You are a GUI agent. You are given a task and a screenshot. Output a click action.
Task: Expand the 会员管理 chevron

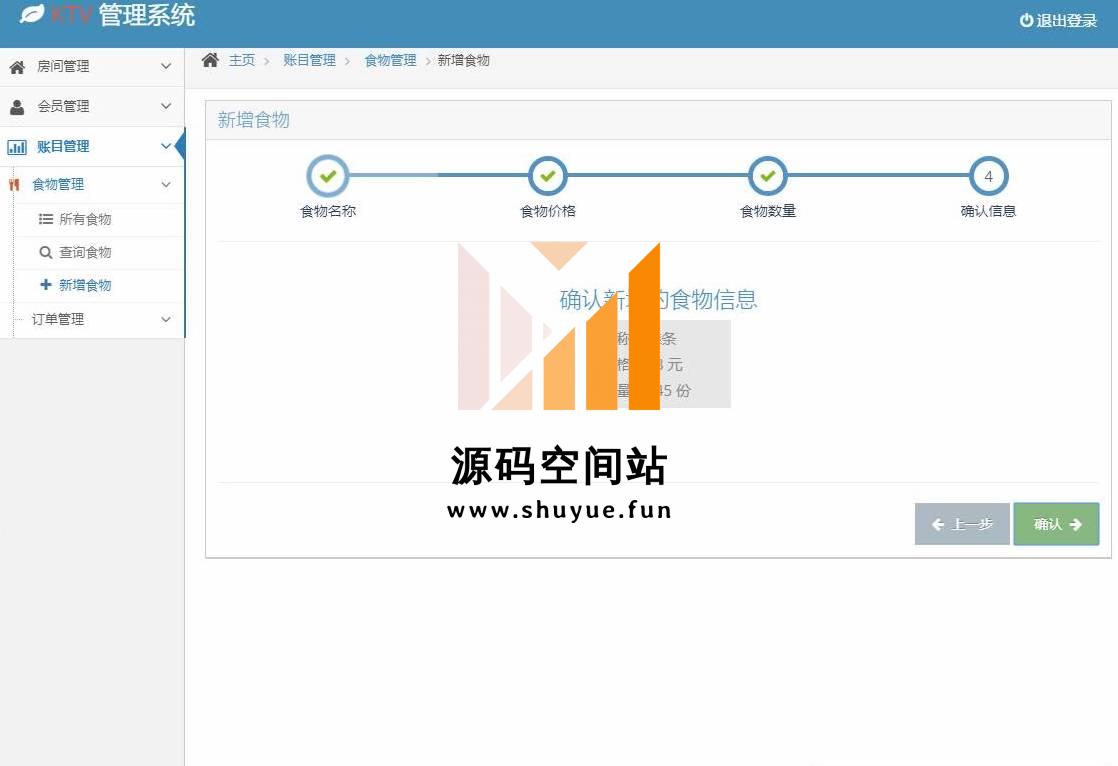point(166,106)
